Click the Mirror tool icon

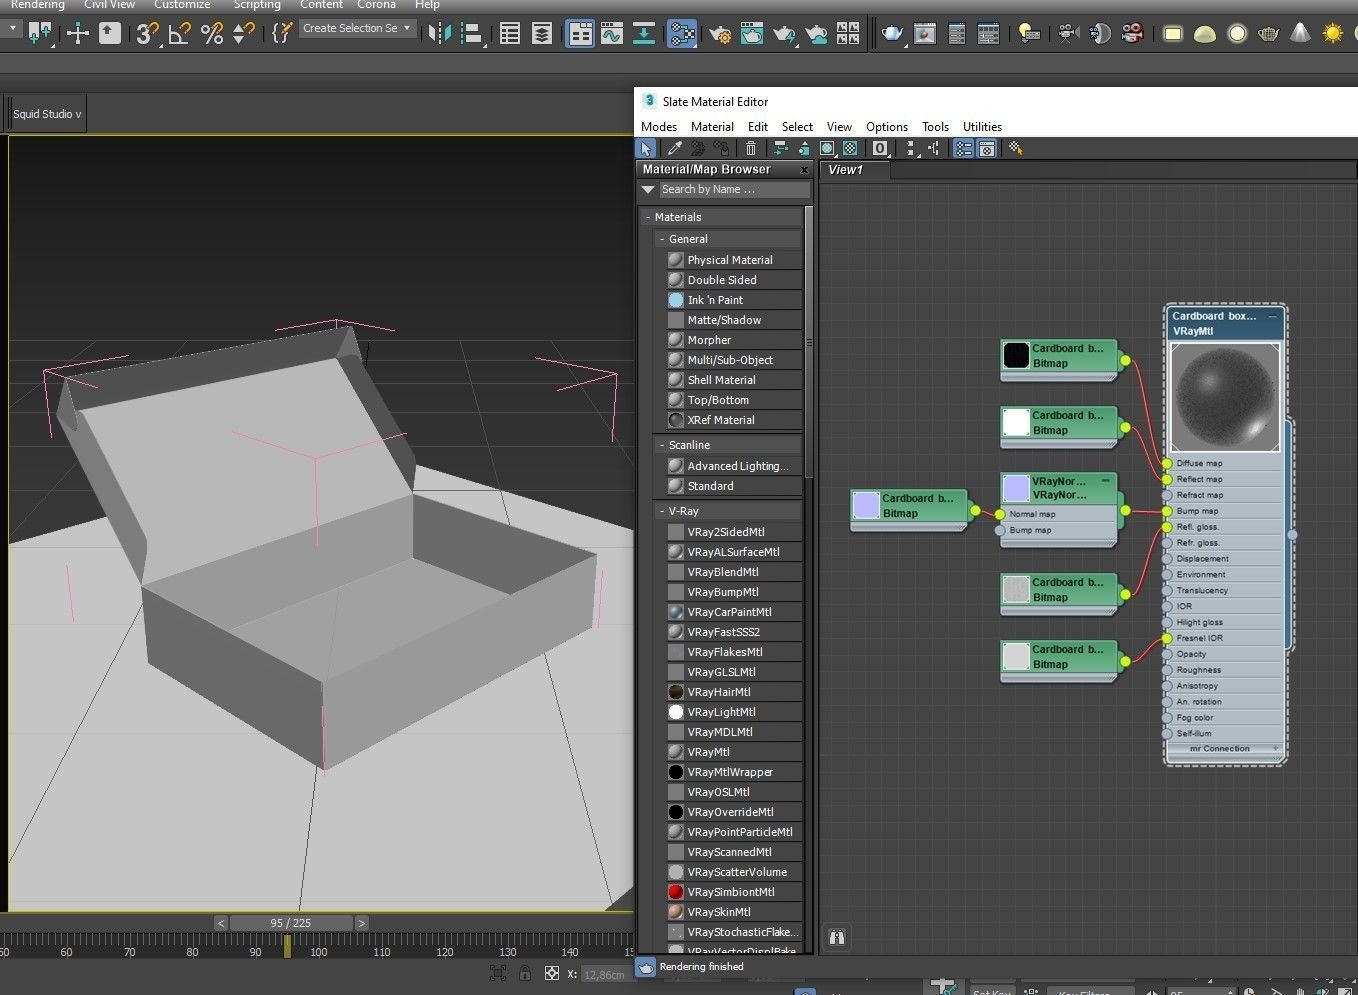(x=439, y=33)
